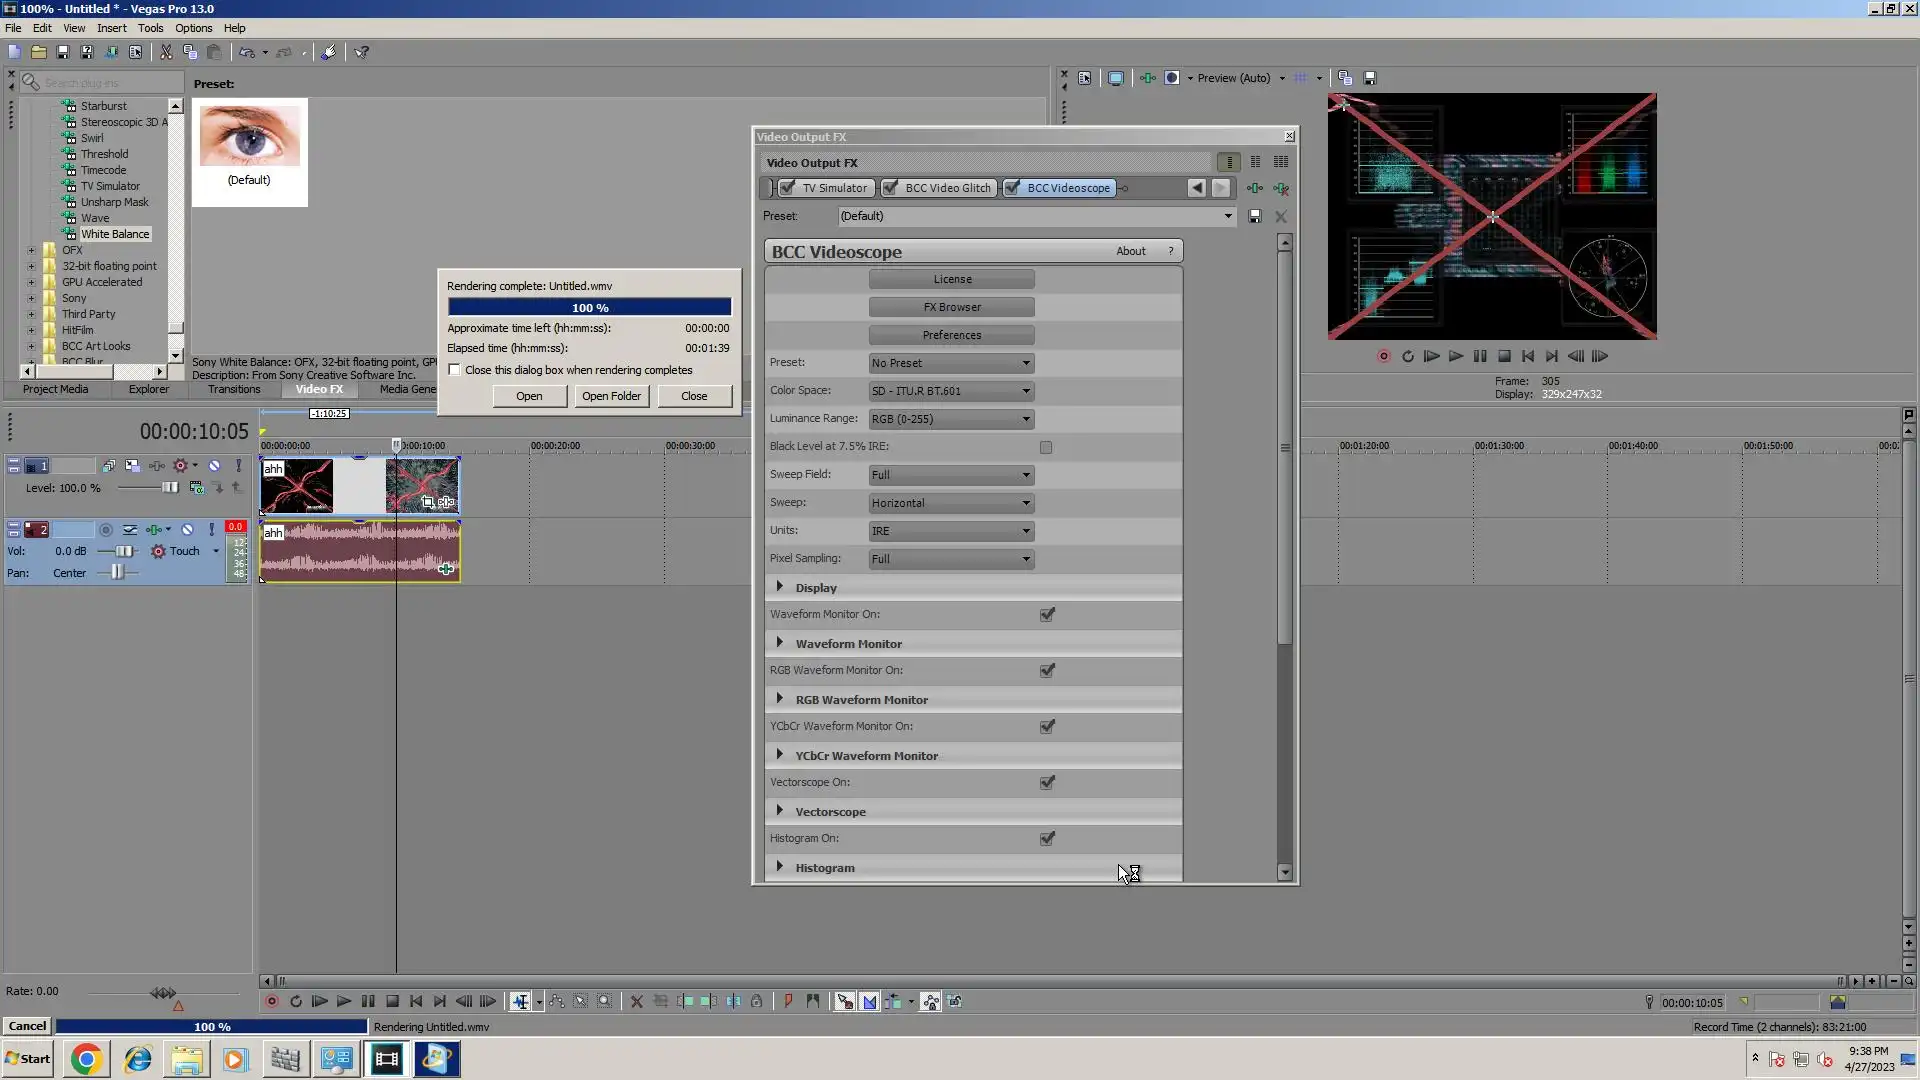Mute audio track 2
This screenshot has width=1920, height=1080.
pos(187,530)
